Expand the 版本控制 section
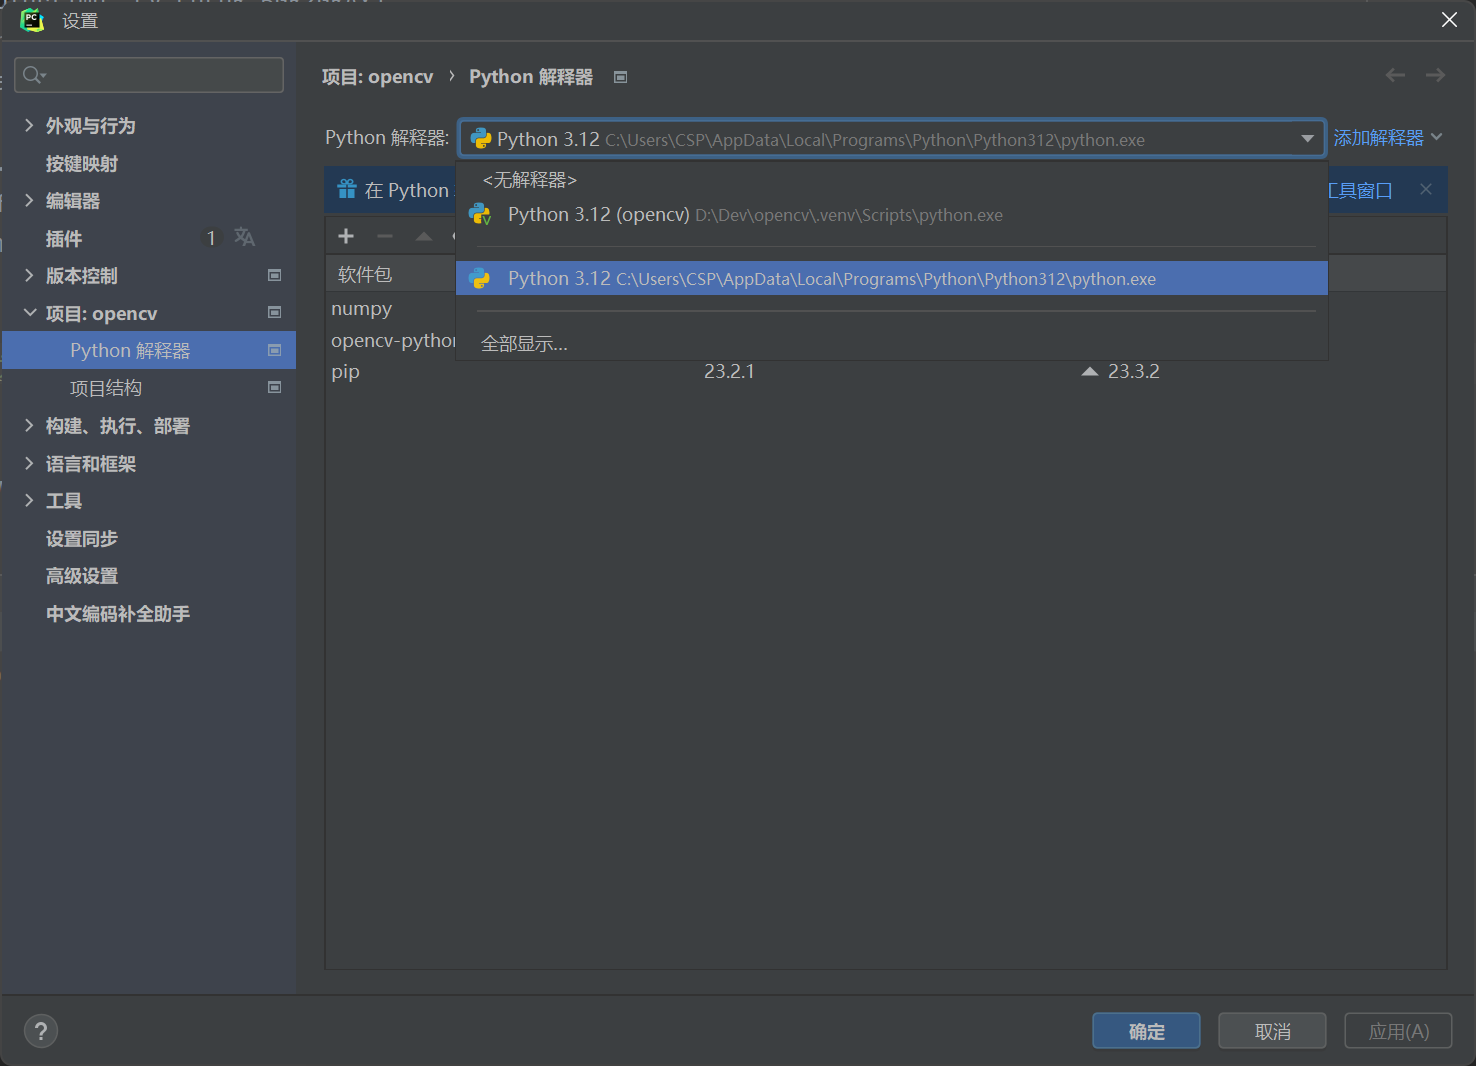This screenshot has width=1476, height=1066. coord(29,275)
